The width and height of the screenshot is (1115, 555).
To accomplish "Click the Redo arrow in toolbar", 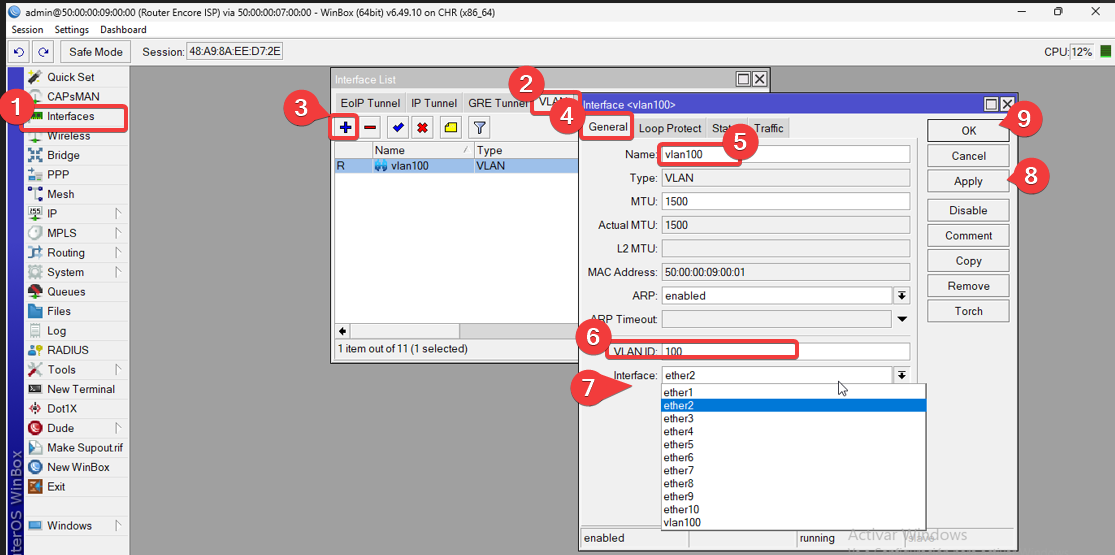I will [x=43, y=52].
